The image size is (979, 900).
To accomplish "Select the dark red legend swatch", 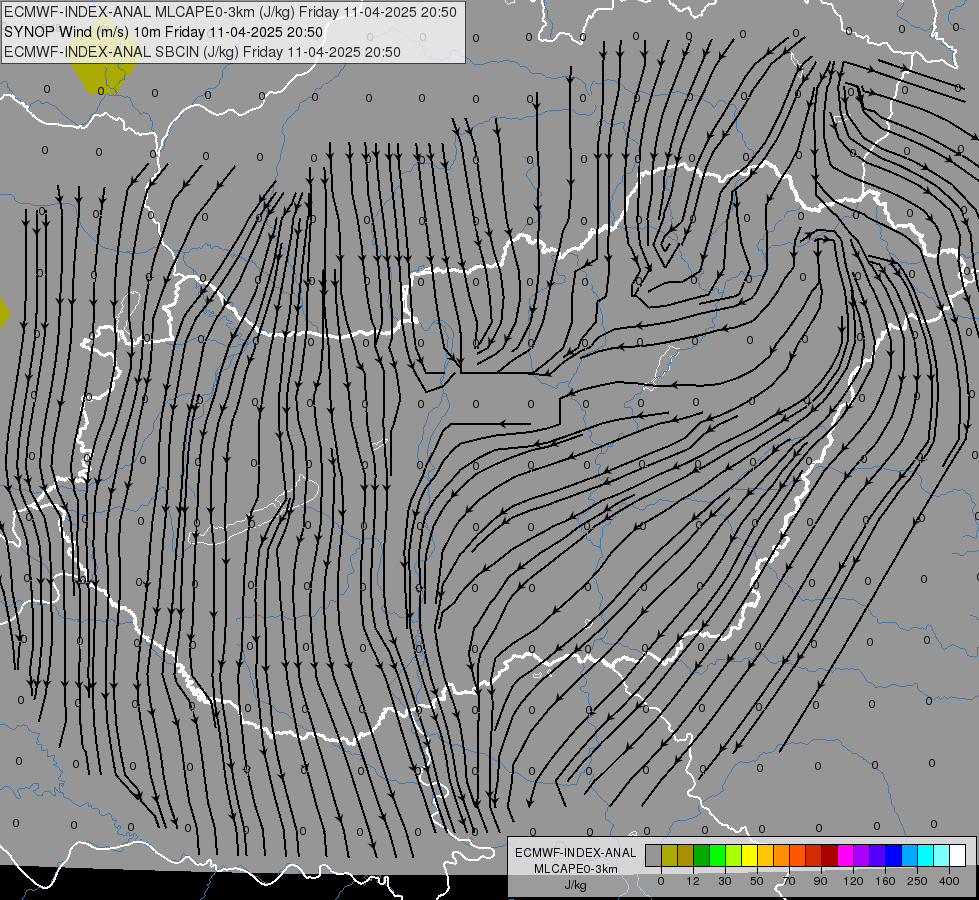I will (x=829, y=855).
